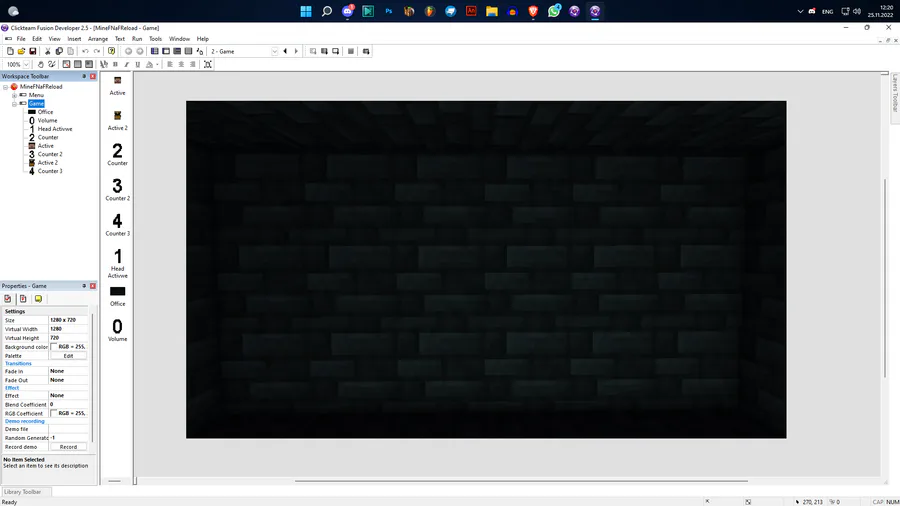Click the Copy toolbar icon
This screenshot has width=900, height=506.
point(59,51)
